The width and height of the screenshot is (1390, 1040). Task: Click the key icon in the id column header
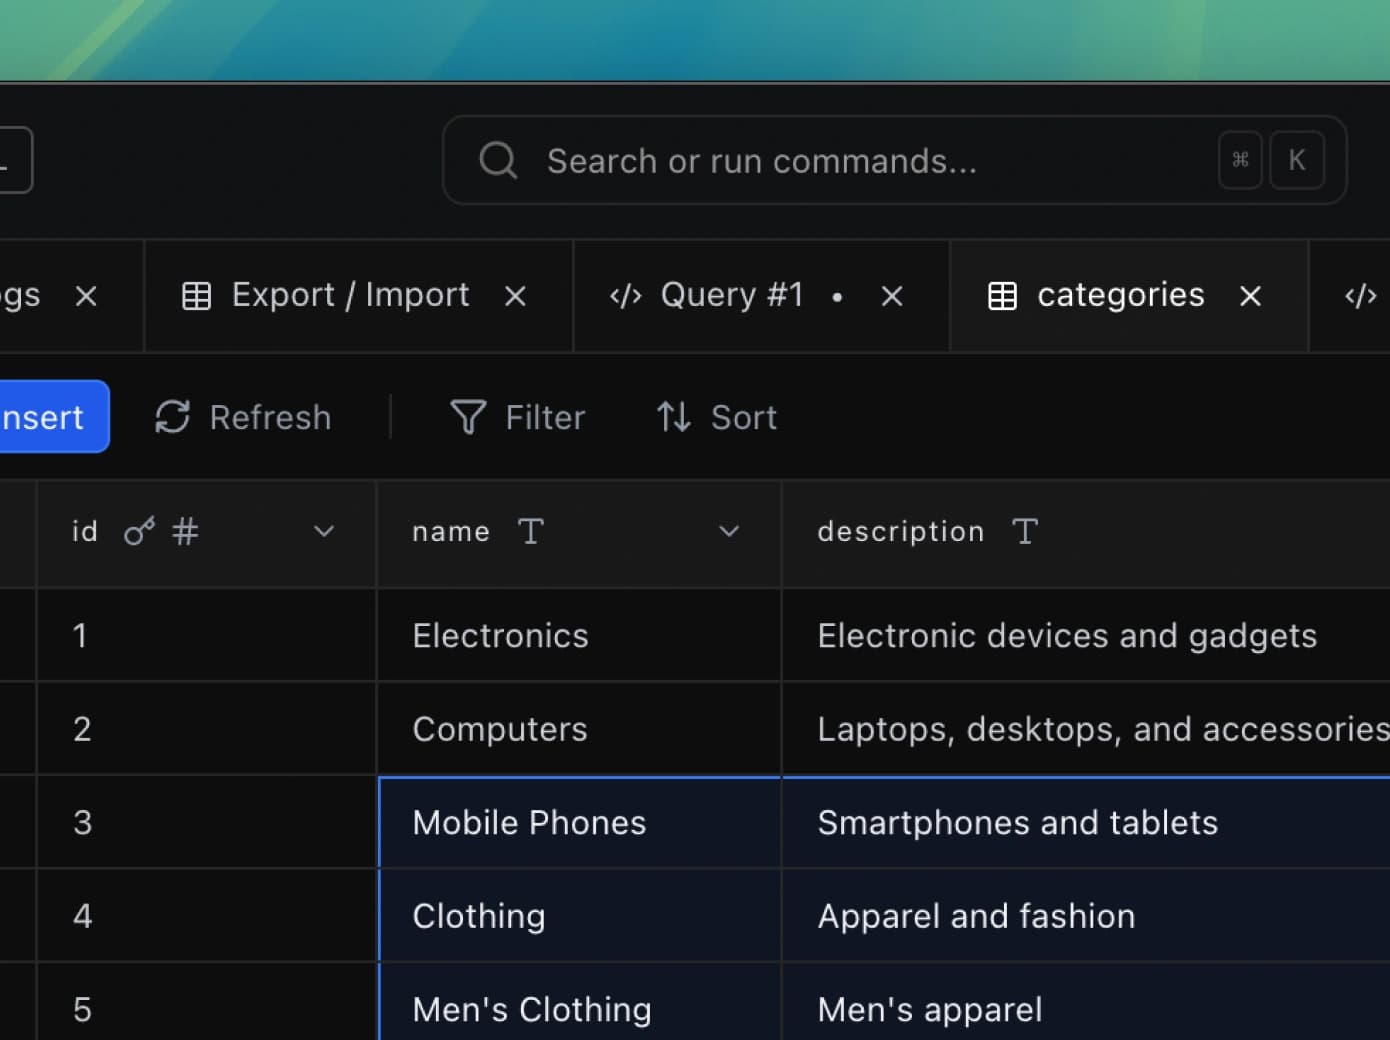[x=139, y=531]
